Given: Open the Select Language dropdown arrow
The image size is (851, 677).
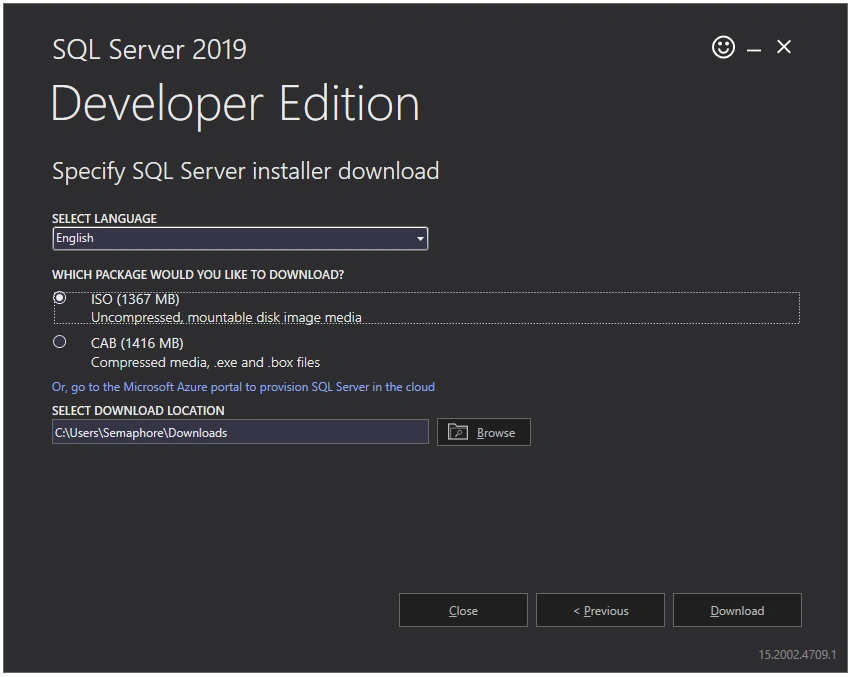Looking at the screenshot, I should 420,239.
